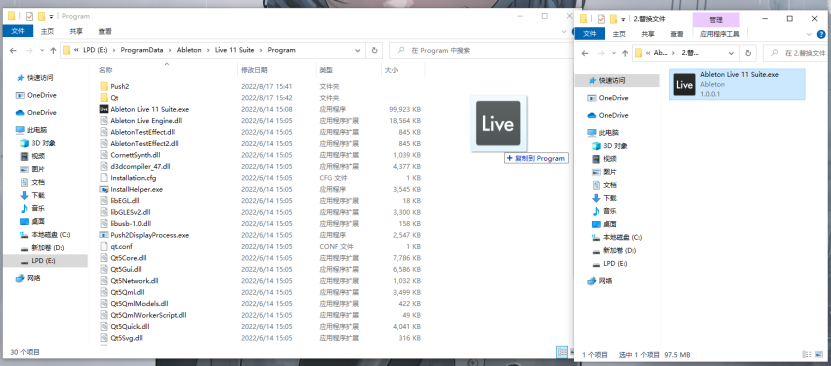Go up one level in Program window
Viewport: 831px width, 366px height.
tap(53, 51)
